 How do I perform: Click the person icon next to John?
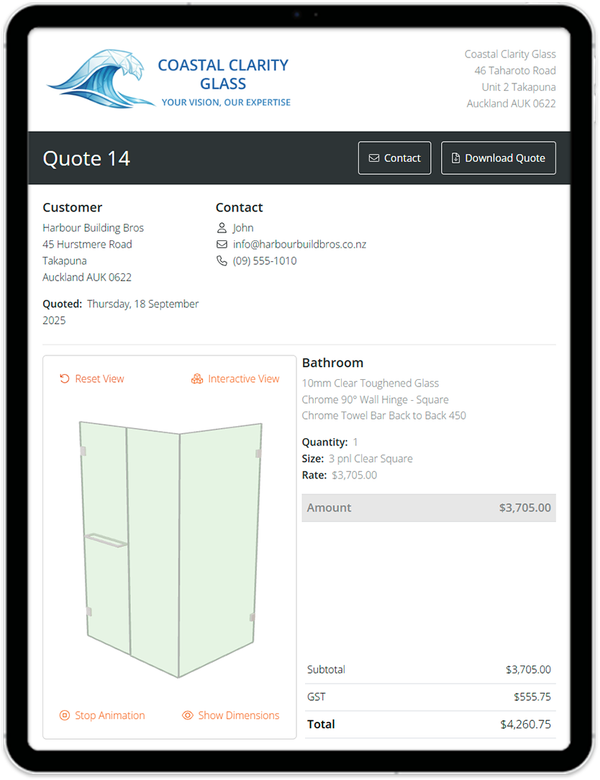coord(222,228)
